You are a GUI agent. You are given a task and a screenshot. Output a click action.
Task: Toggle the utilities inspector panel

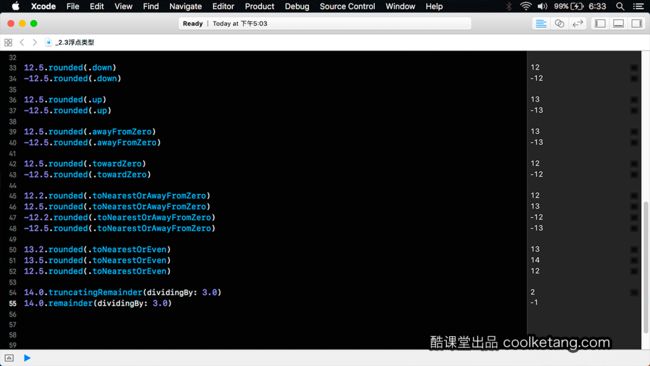(636, 24)
